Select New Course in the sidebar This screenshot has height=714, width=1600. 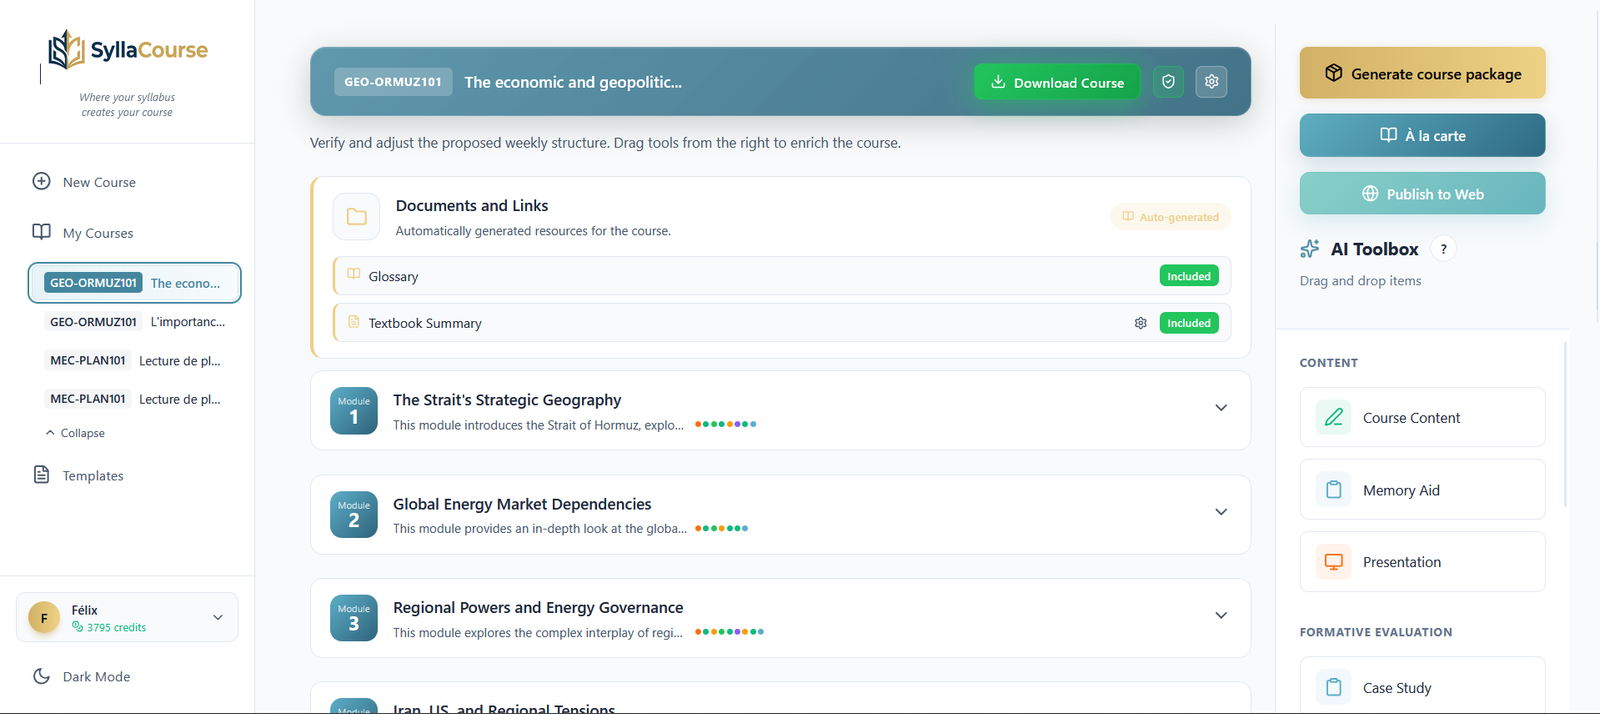[x=98, y=182]
